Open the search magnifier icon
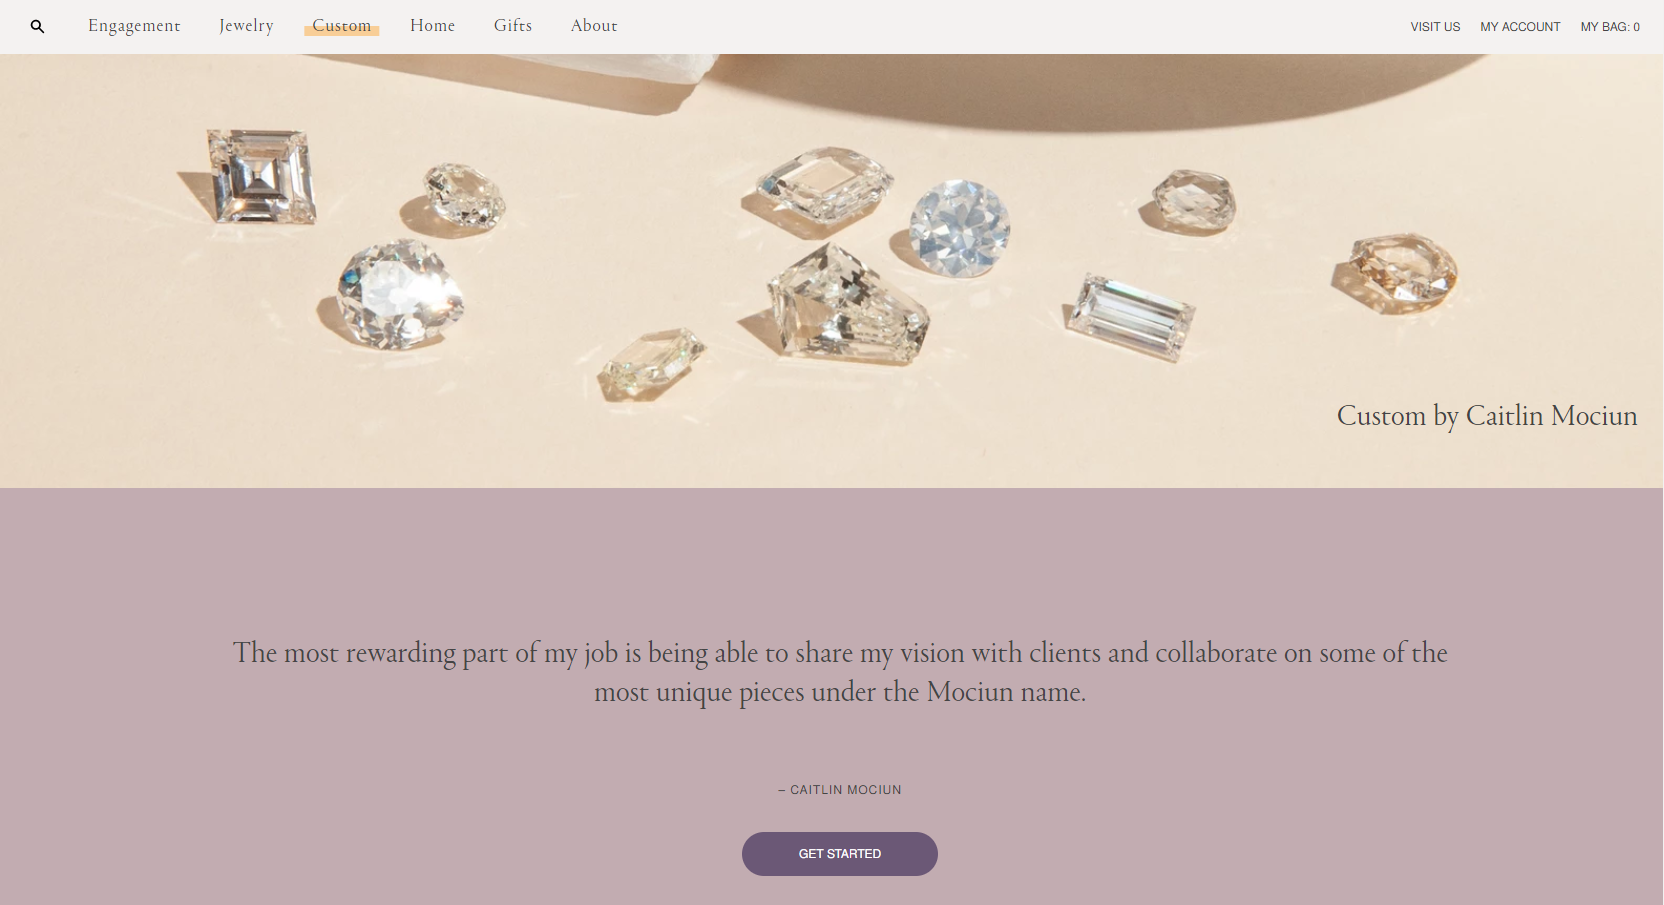The image size is (1664, 905). click(x=37, y=27)
